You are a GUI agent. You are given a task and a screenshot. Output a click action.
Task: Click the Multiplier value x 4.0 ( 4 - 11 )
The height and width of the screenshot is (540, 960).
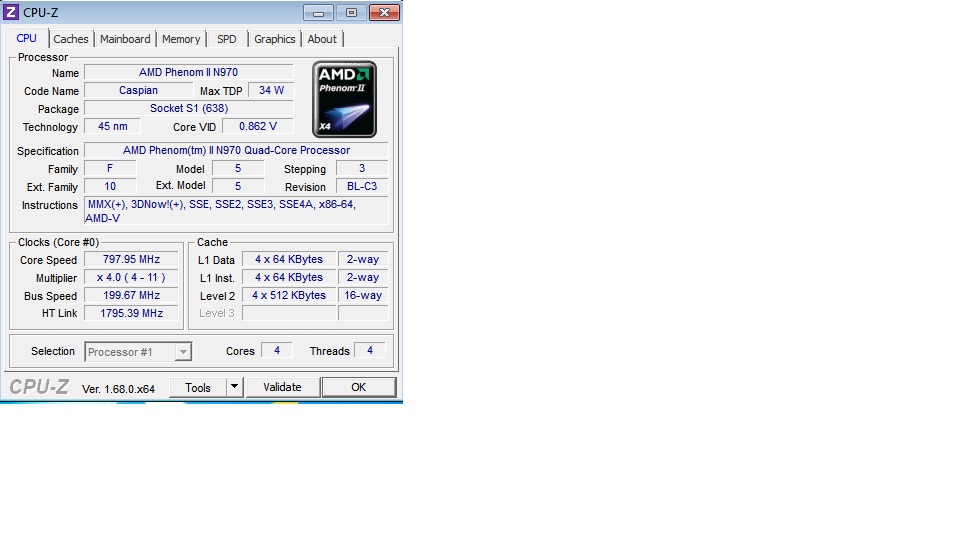click(x=132, y=277)
